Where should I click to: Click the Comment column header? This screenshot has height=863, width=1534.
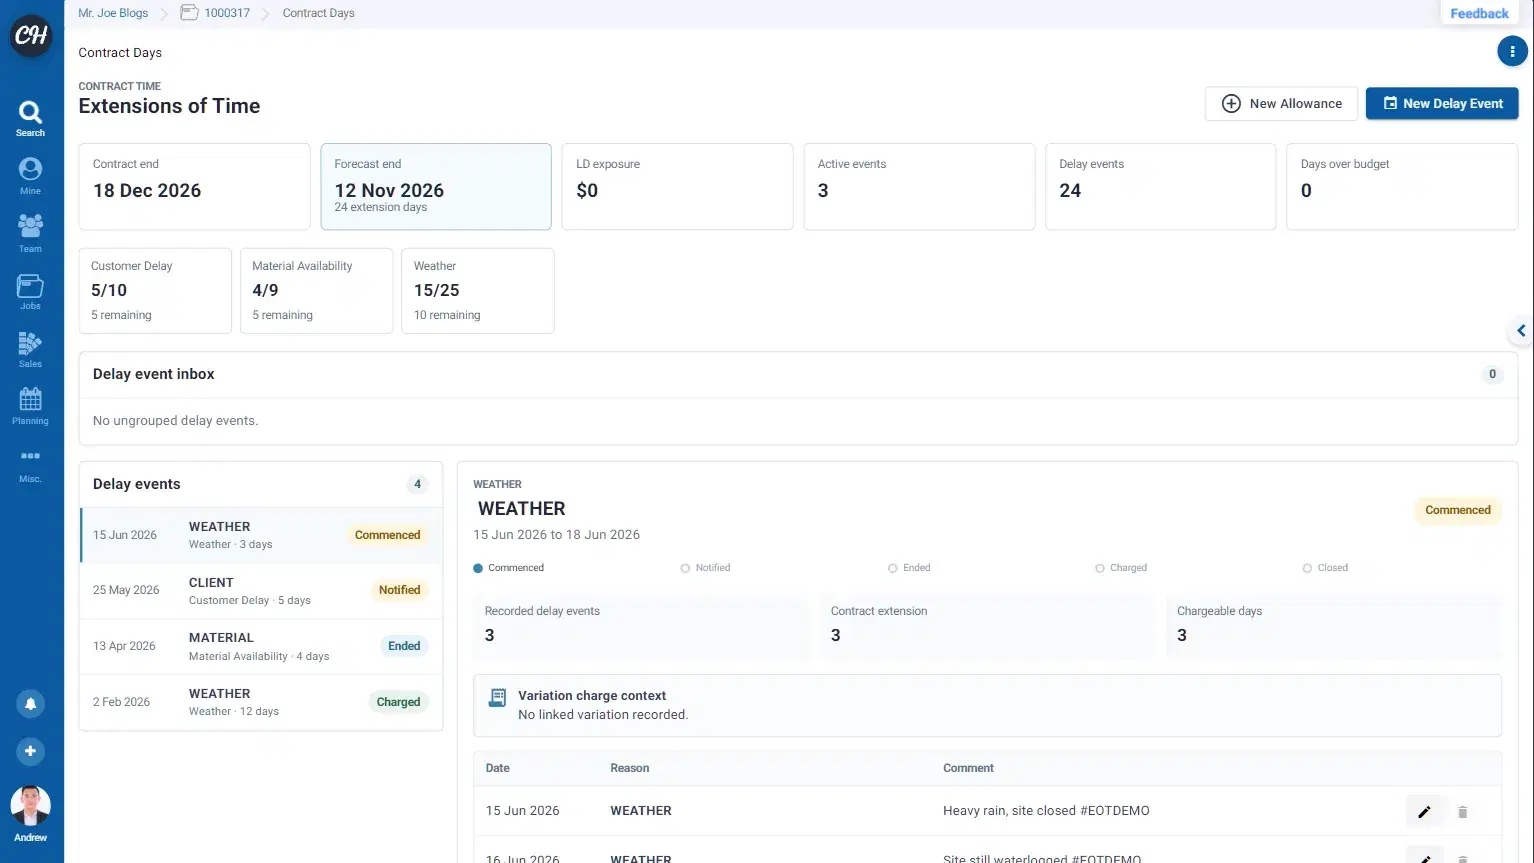pos(968,768)
